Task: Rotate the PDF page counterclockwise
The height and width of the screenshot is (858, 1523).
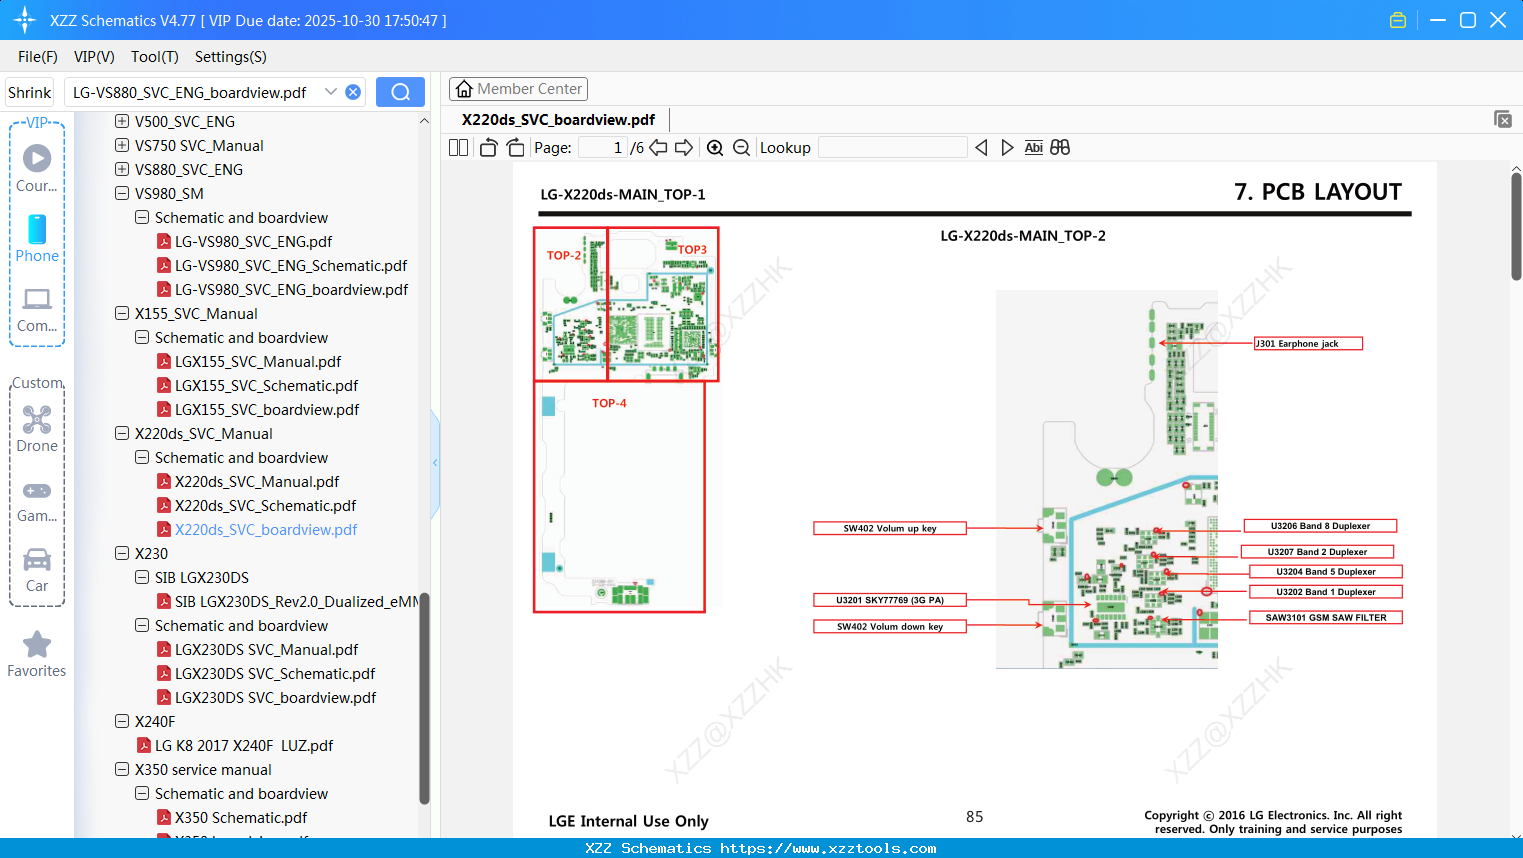Action: pos(487,147)
